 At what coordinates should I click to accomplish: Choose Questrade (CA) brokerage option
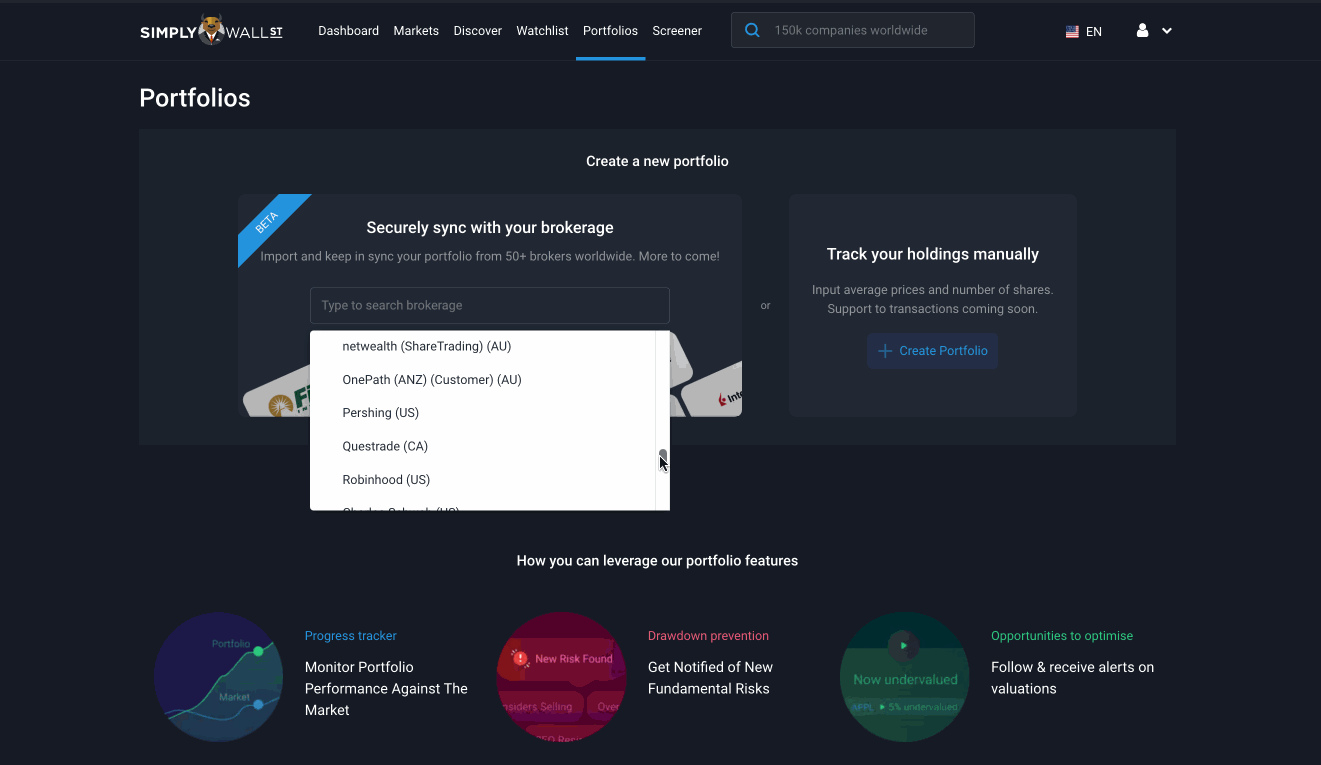385,446
